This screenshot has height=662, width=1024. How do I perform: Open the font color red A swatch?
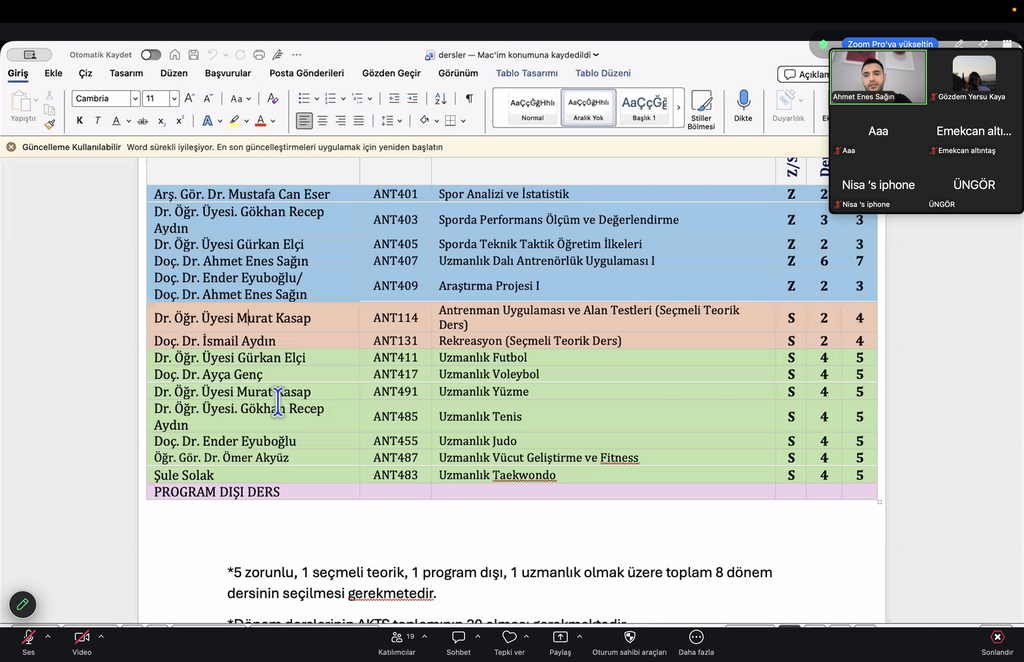tap(261, 121)
